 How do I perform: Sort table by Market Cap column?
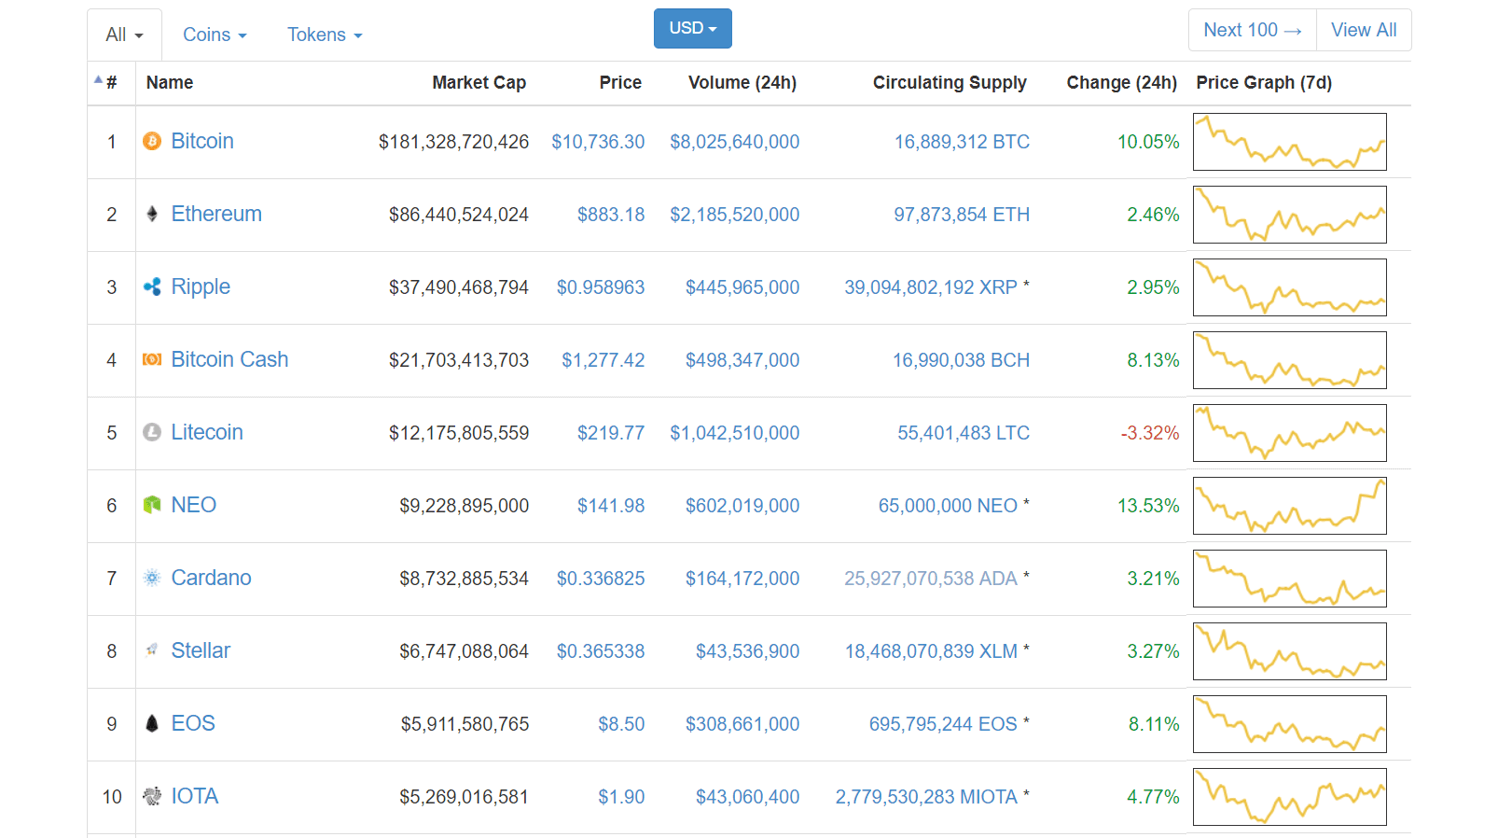pyautogui.click(x=479, y=83)
